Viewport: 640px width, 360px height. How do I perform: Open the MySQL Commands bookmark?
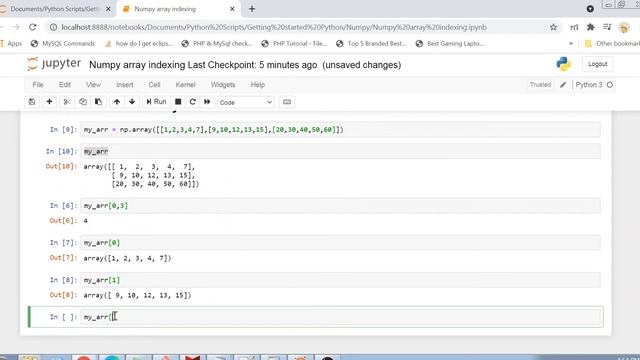(63, 43)
